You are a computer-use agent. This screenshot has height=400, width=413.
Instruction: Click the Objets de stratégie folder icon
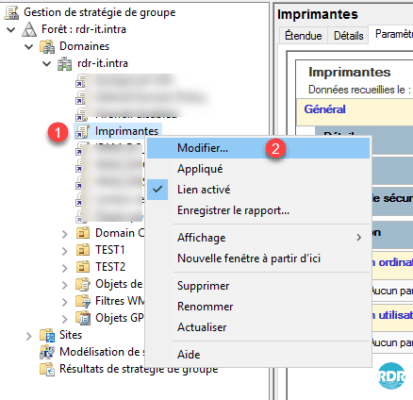[x=82, y=284]
